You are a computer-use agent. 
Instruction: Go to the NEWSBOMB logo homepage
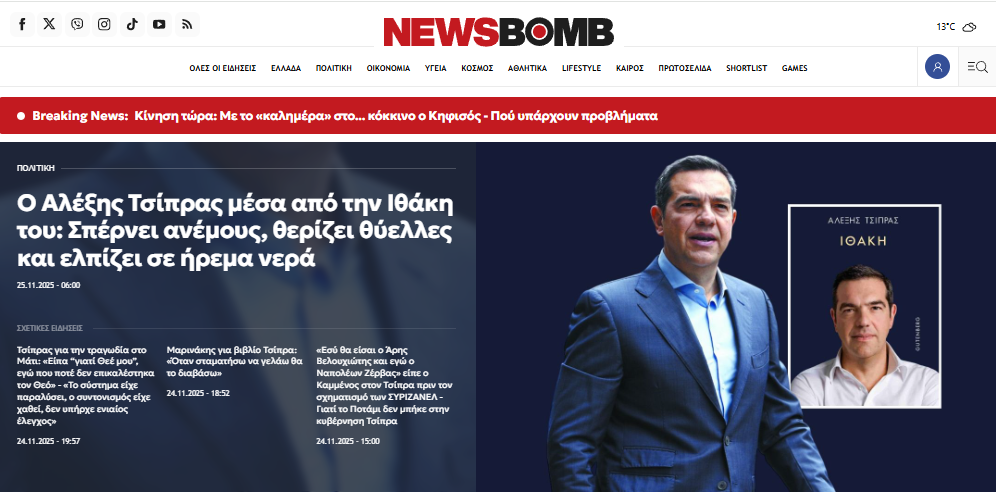click(499, 32)
